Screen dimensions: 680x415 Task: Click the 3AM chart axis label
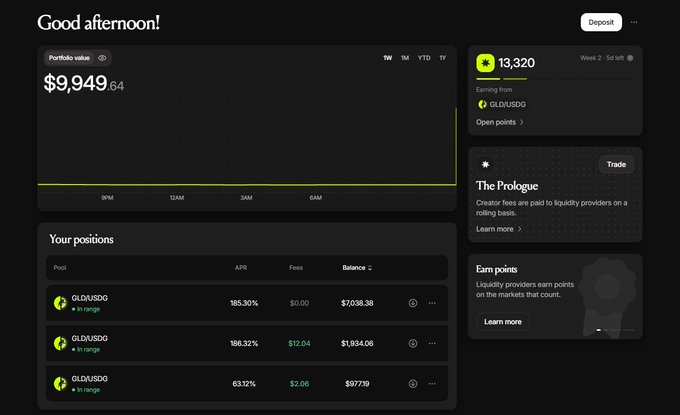pyautogui.click(x=246, y=198)
